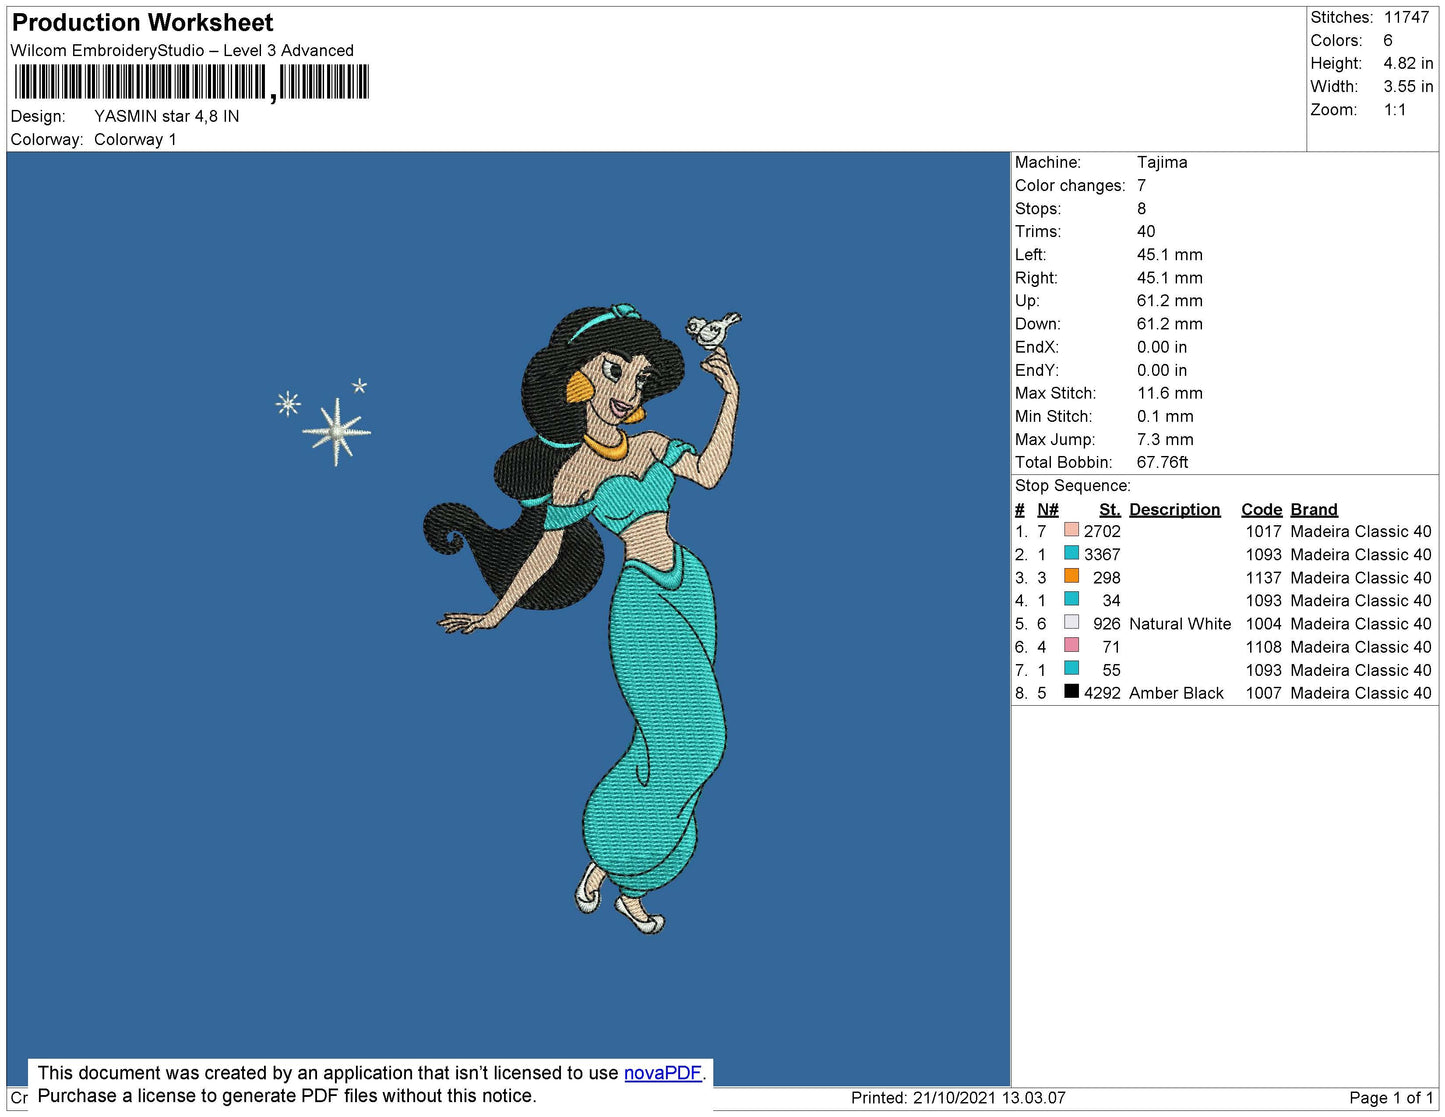The width and height of the screenshot is (1445, 1117).
Task: Click the "Code" column header
Action: tap(1262, 509)
